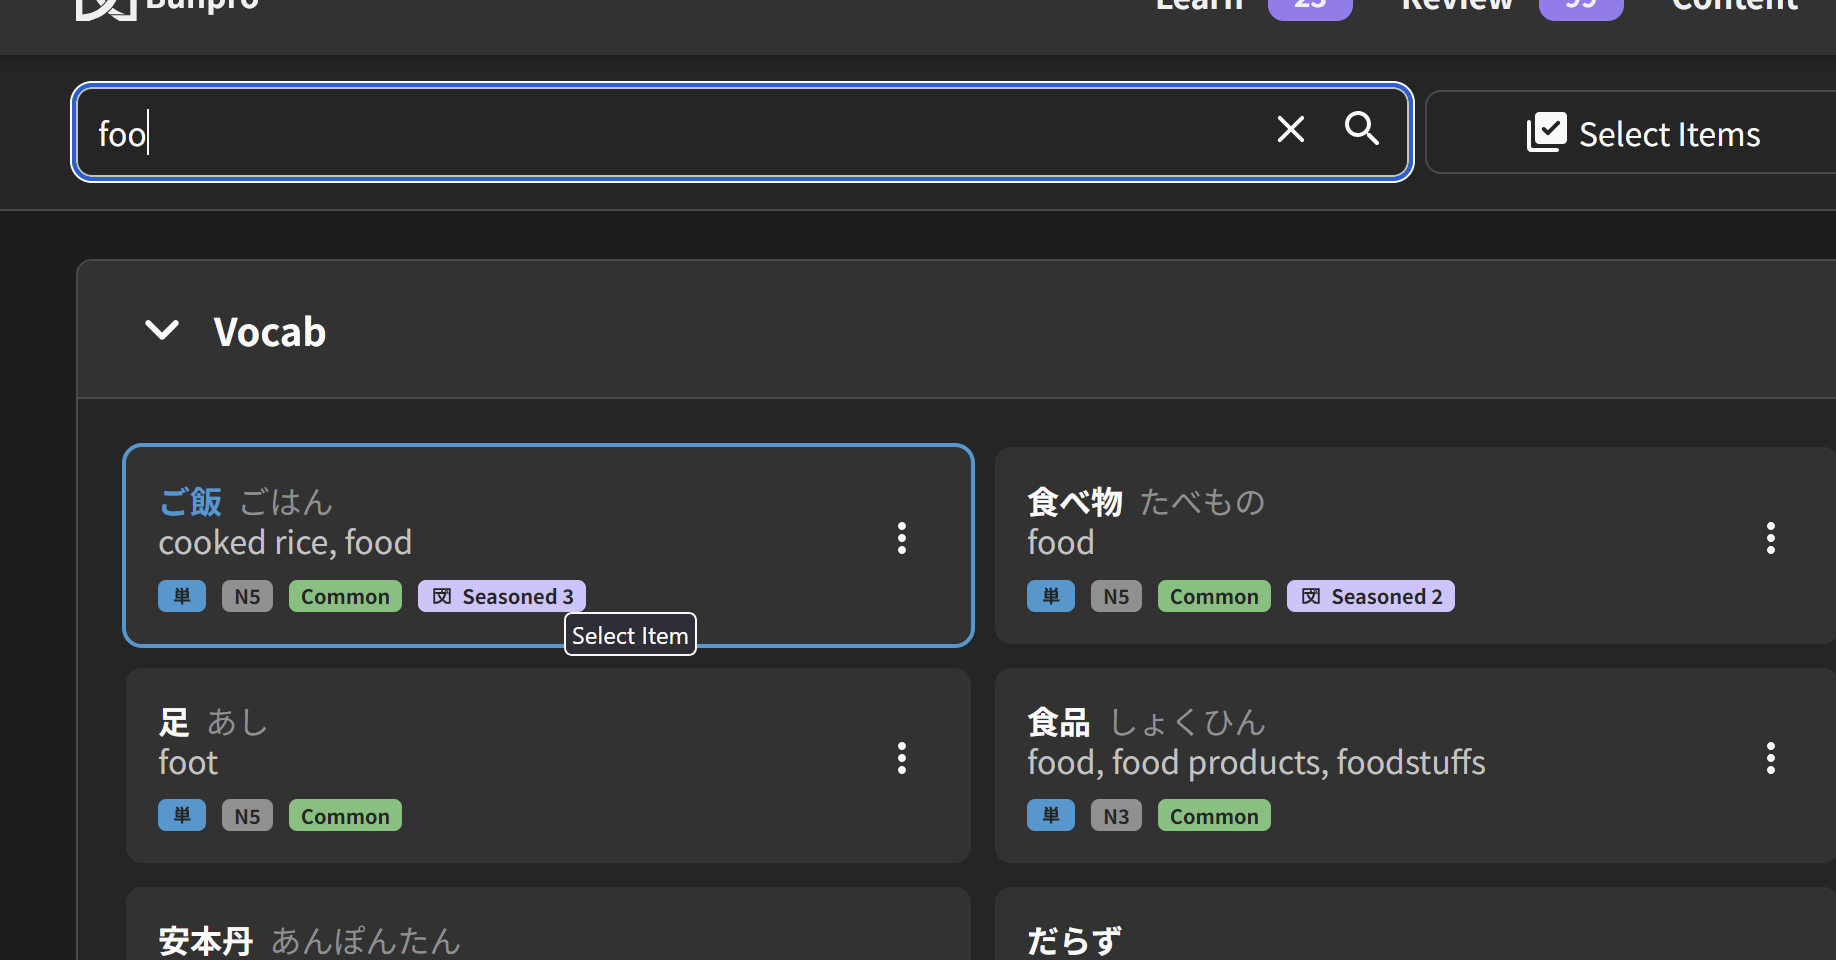Clear the search field with X icon
The height and width of the screenshot is (960, 1836).
click(x=1290, y=130)
